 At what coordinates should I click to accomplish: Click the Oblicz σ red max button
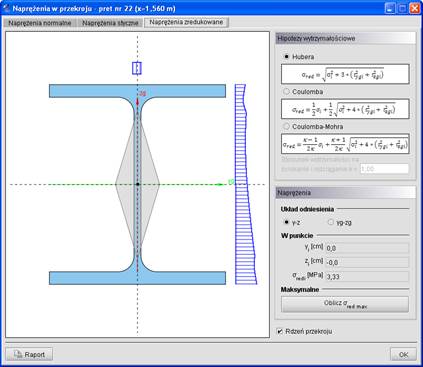345,304
